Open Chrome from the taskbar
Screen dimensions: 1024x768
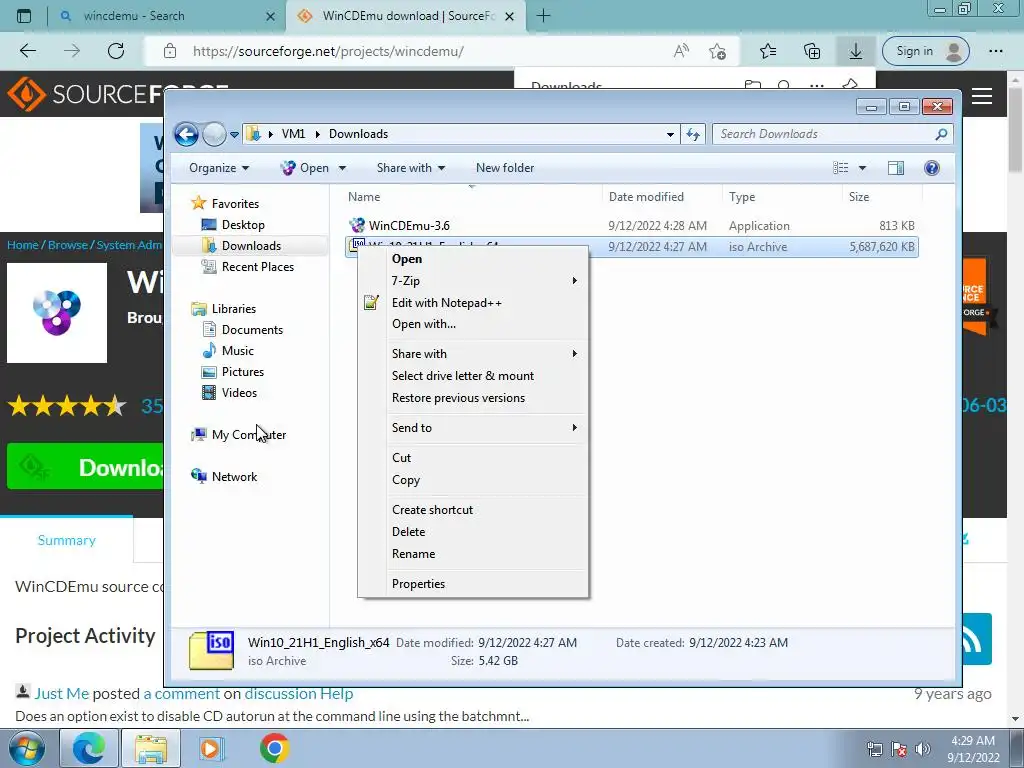click(274, 748)
